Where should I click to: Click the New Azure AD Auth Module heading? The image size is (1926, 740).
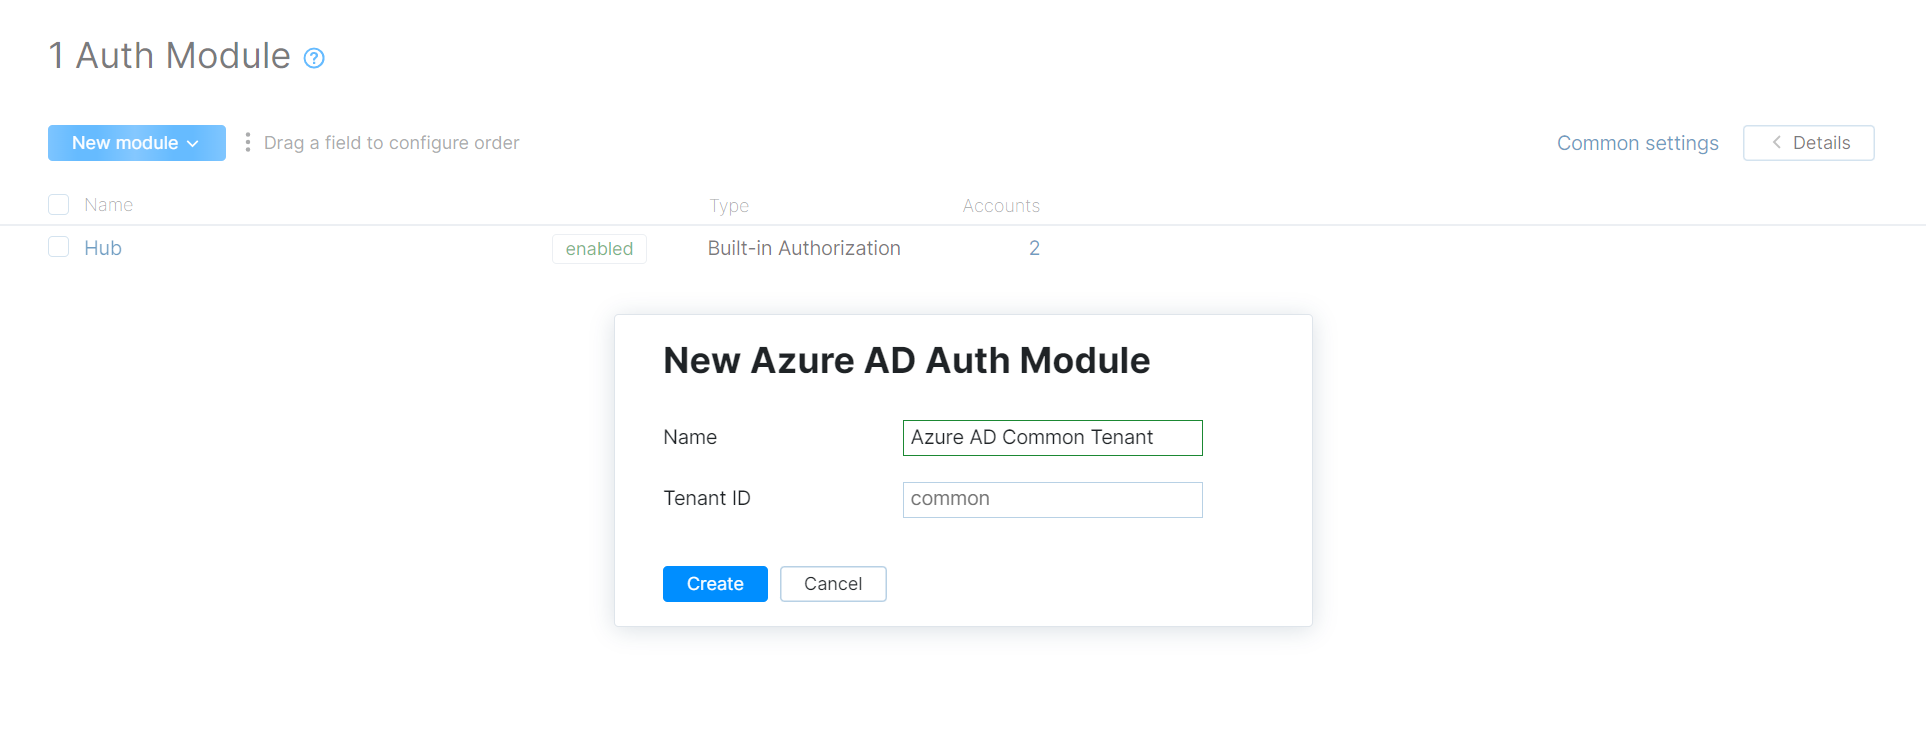[x=907, y=361]
